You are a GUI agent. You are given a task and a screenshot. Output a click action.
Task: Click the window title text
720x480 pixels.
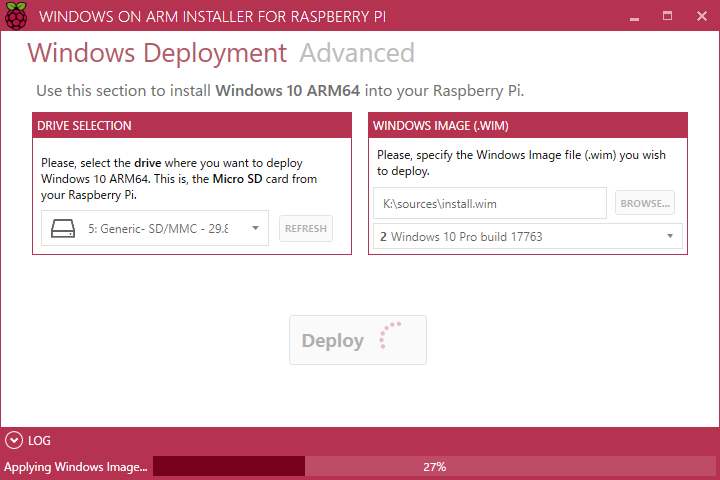coord(213,17)
